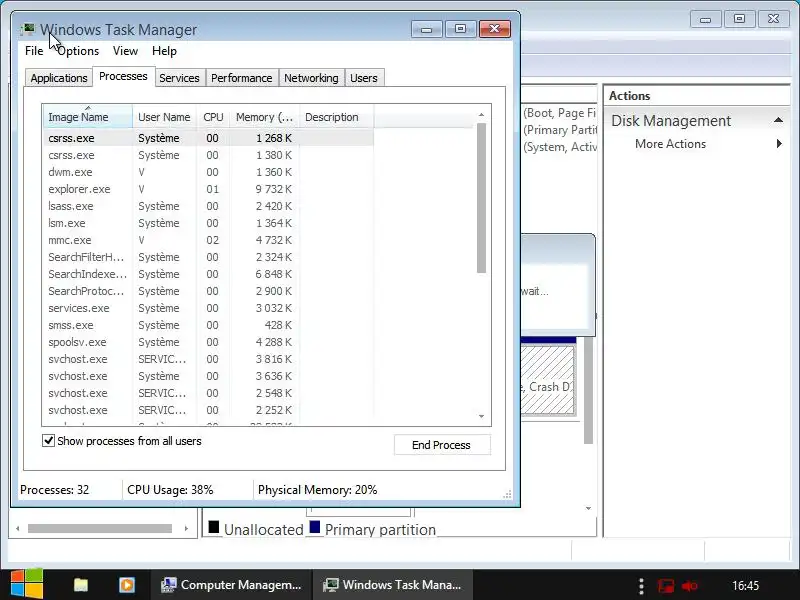The image size is (800, 600).
Task: Select the spoolsv.exe process
Action: pos(208,342)
